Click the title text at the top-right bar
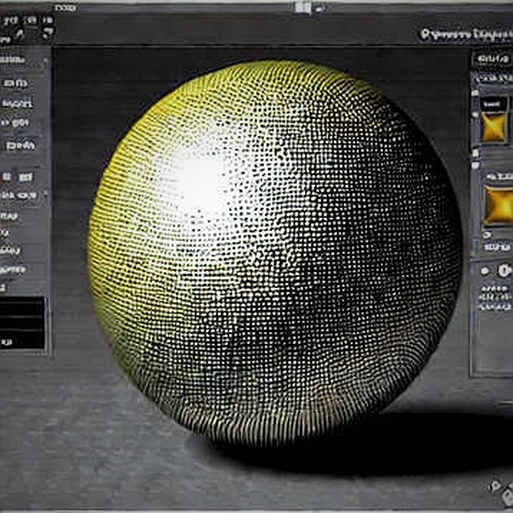The image size is (513, 513). (x=466, y=34)
